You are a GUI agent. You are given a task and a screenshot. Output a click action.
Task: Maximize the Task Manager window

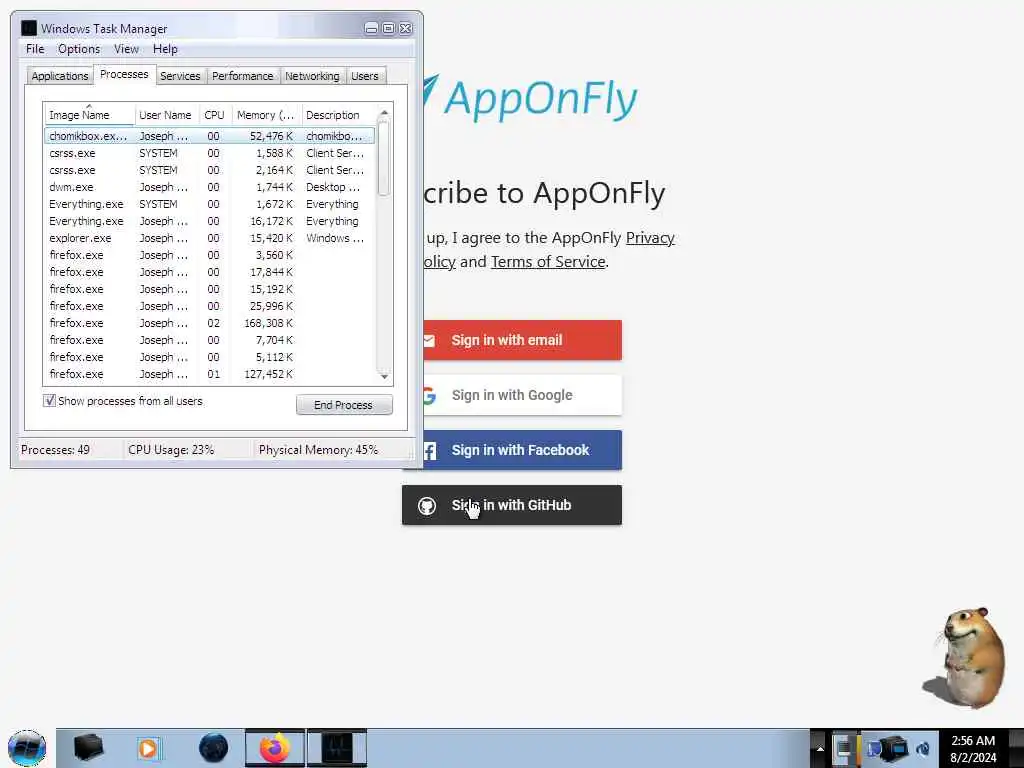click(389, 28)
